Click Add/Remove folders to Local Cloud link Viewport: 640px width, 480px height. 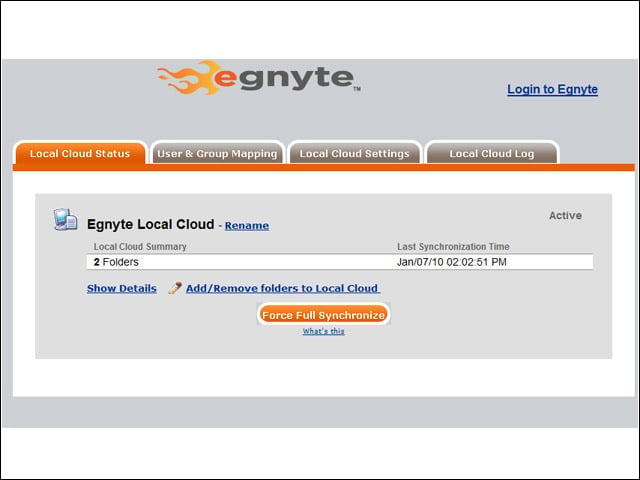coord(283,288)
